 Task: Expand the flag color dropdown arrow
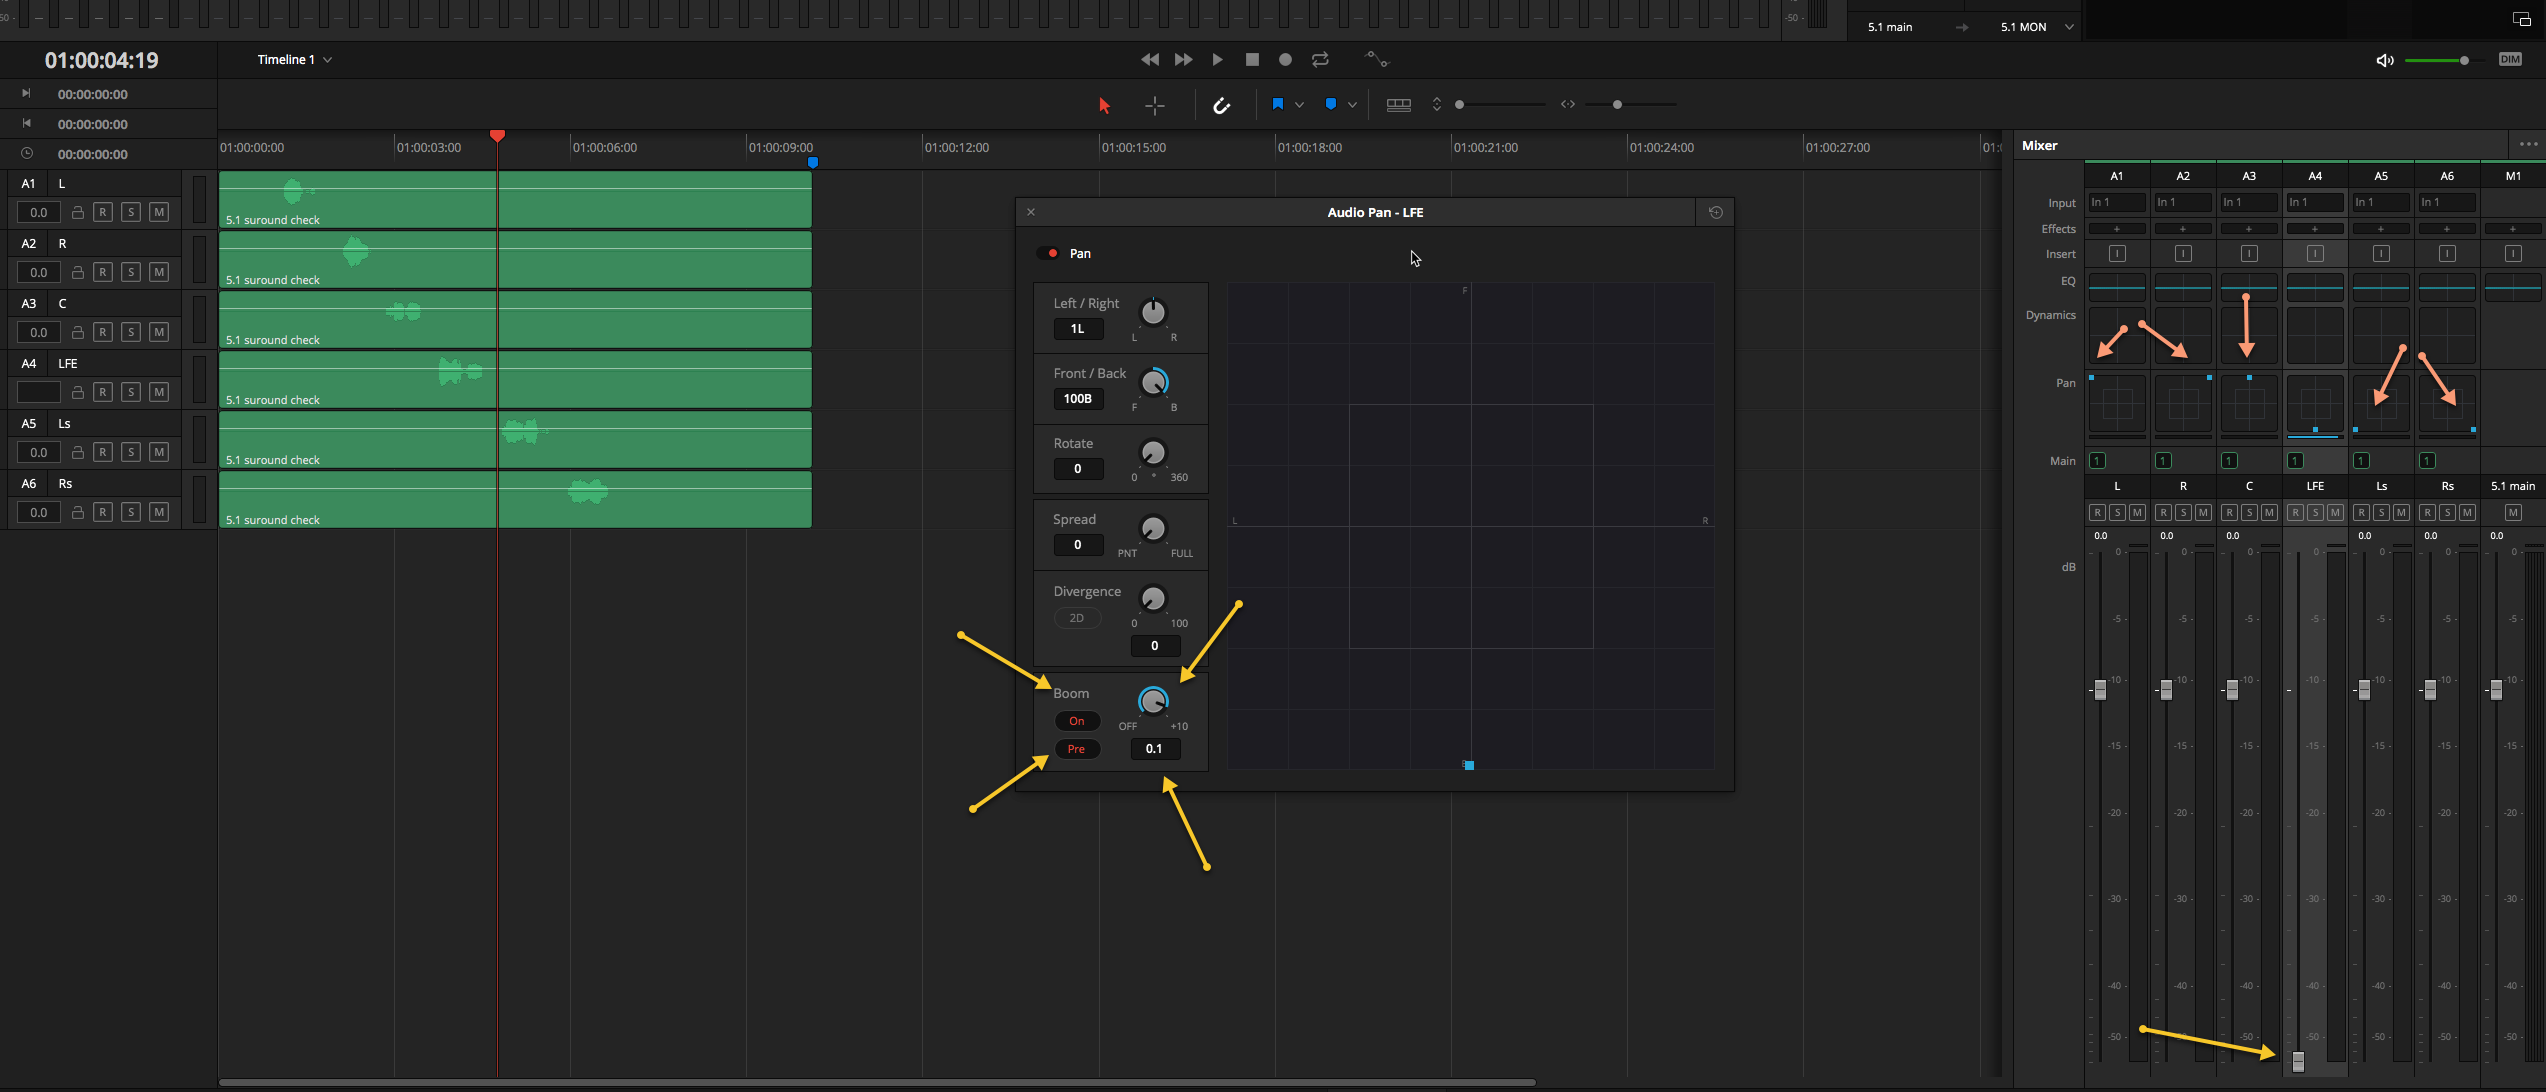coord(1299,105)
